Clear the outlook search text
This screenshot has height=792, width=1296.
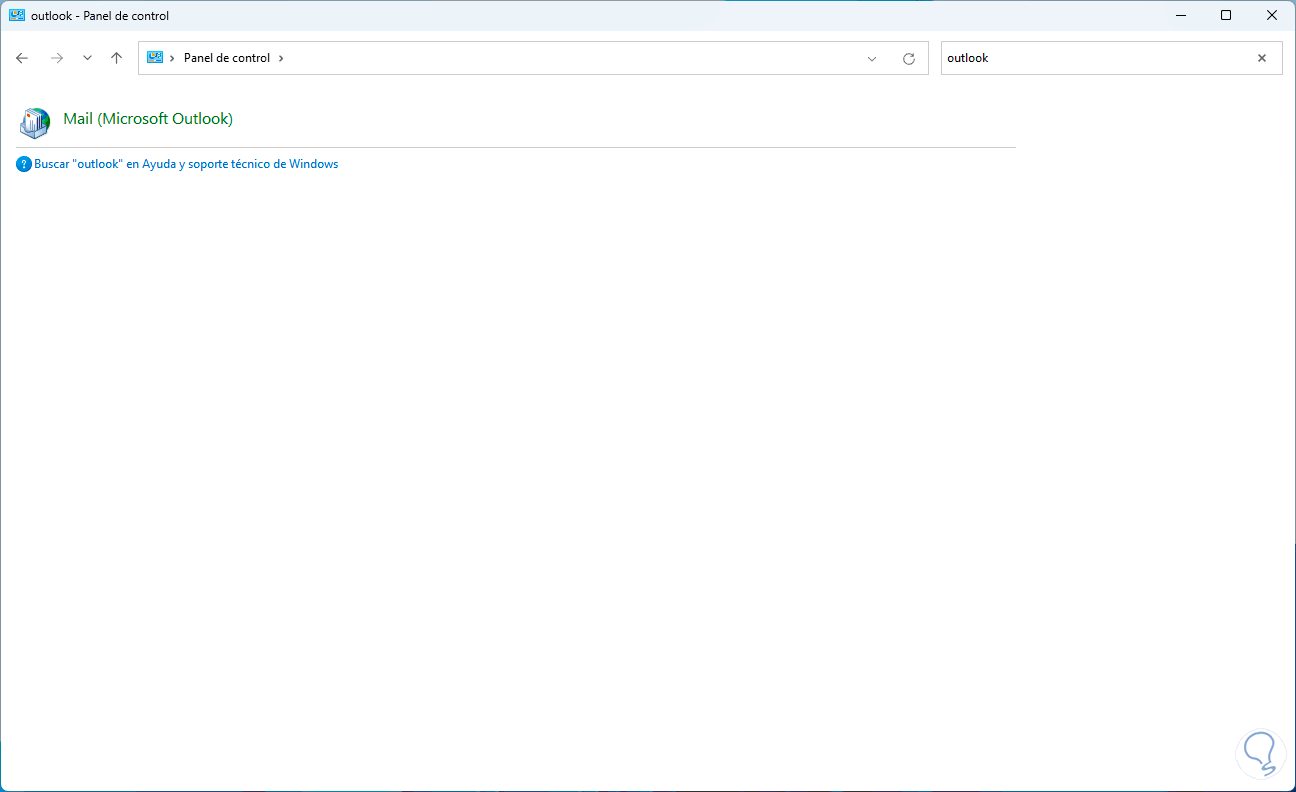1262,58
